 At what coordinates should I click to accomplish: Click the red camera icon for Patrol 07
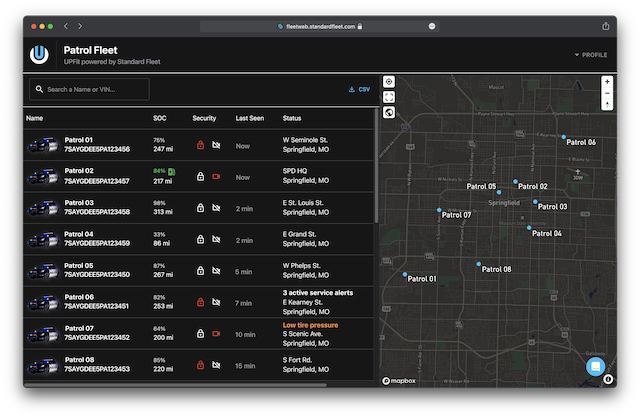tap(216, 333)
